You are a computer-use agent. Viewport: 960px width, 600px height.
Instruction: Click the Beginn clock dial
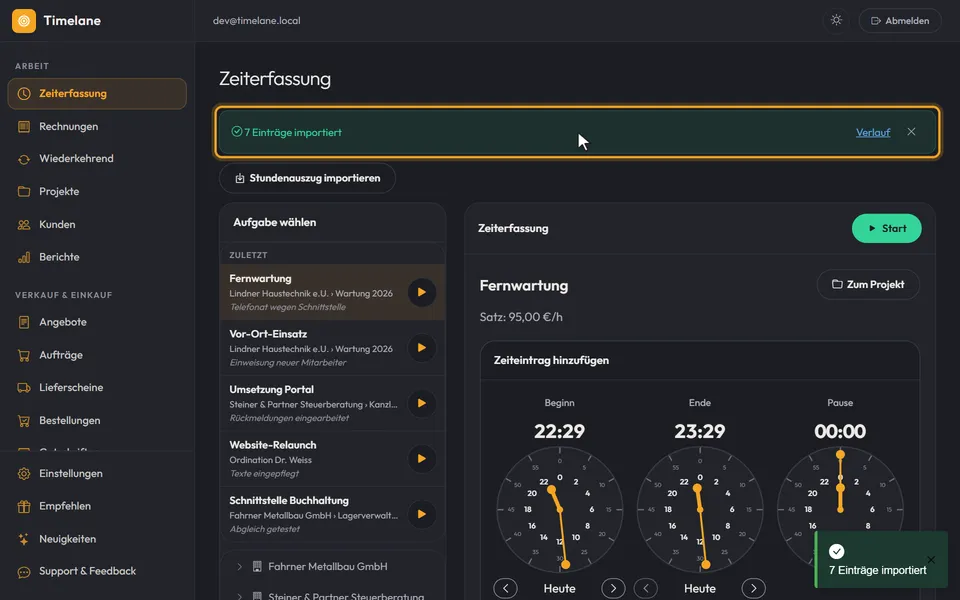click(x=560, y=510)
